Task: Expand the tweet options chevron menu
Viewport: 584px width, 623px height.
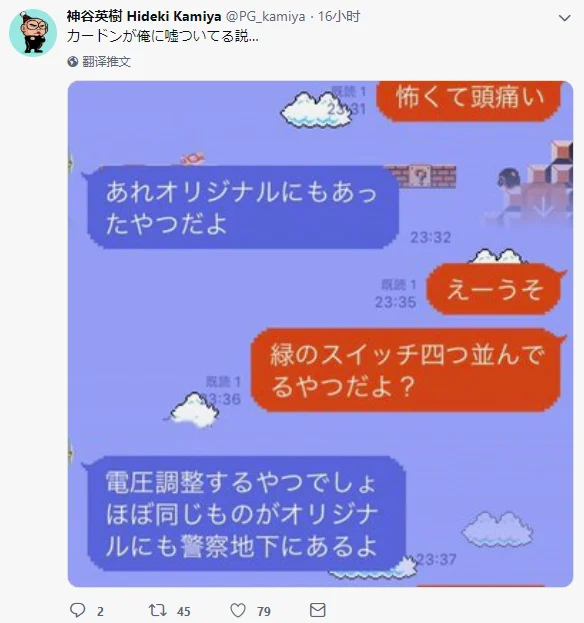Action: [x=565, y=18]
